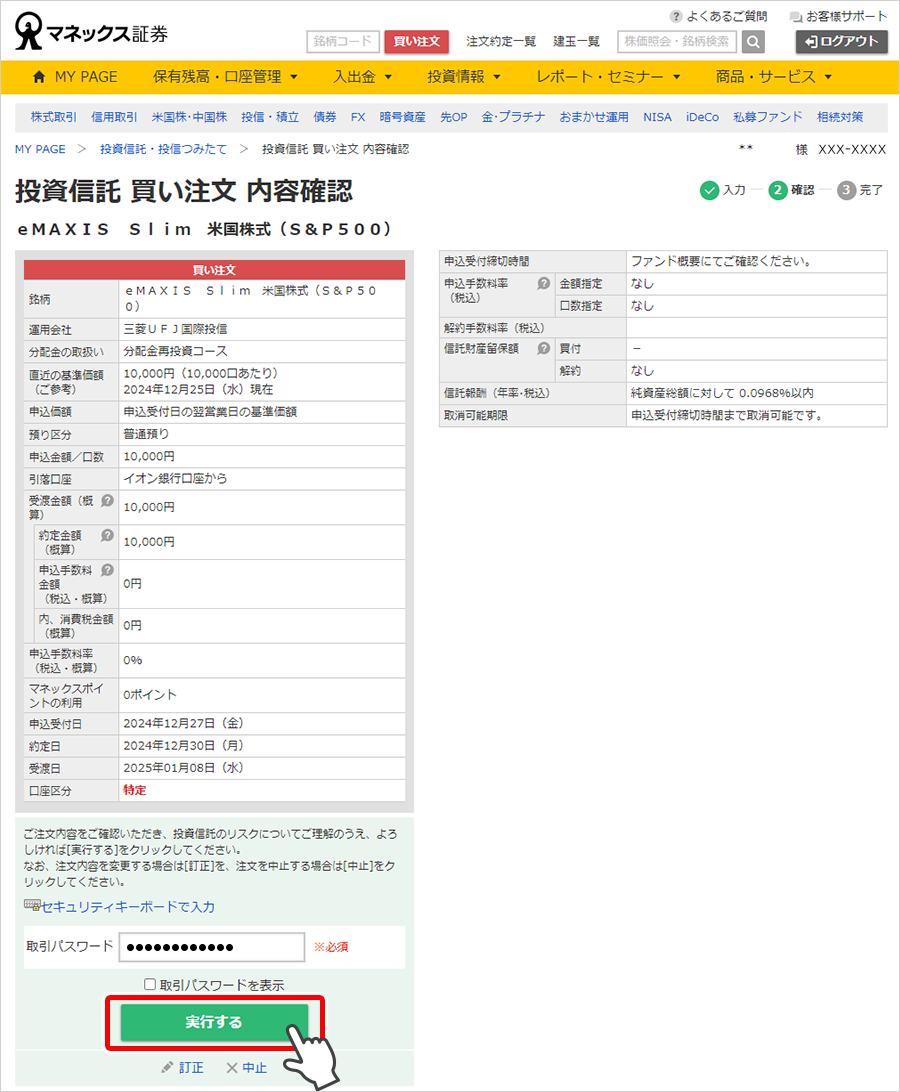Open FX in sub navigation

(358, 117)
